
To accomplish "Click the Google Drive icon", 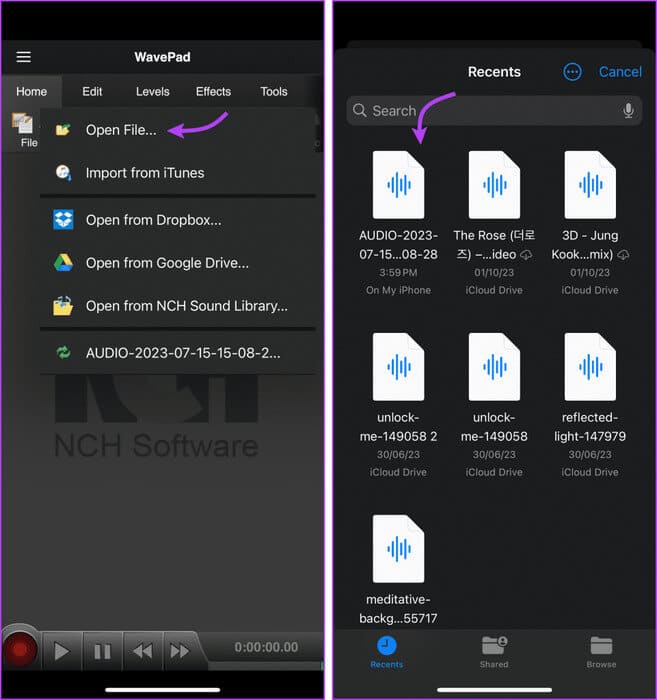I will [63, 262].
